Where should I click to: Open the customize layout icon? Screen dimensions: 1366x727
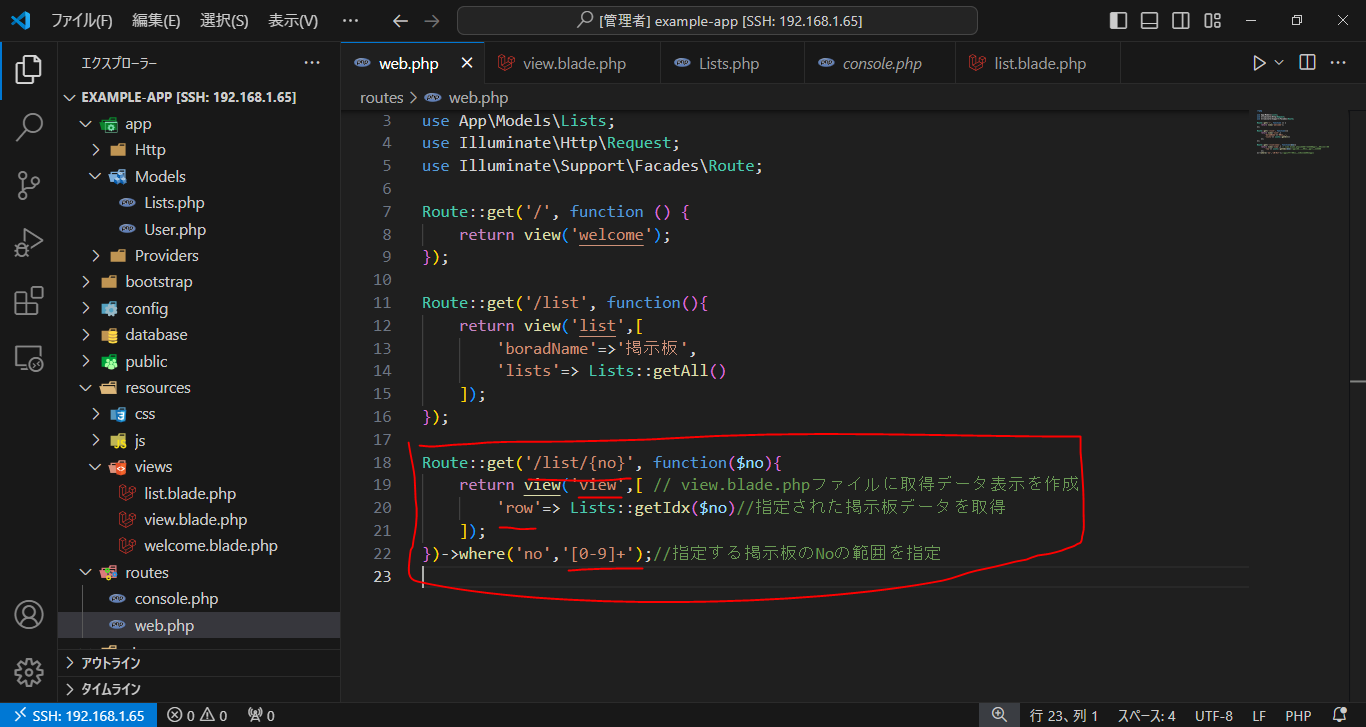click(1212, 21)
